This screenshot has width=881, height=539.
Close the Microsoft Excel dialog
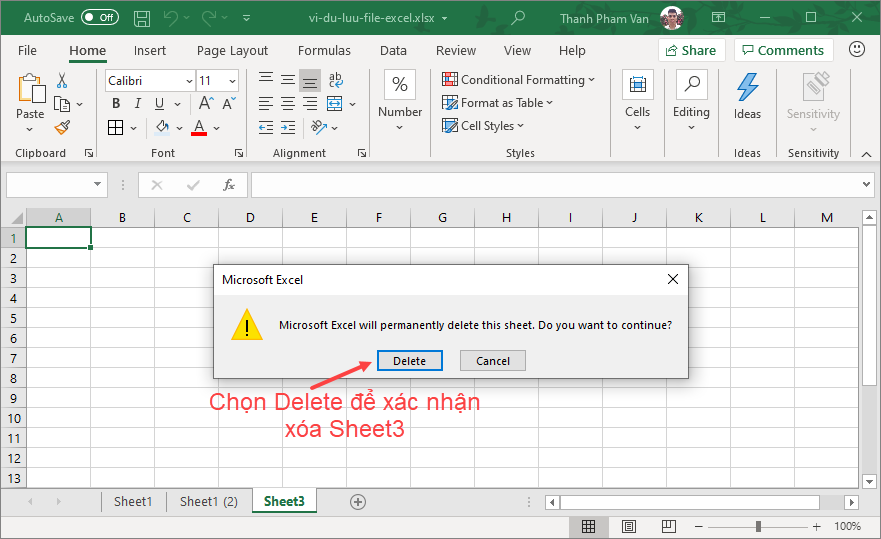coord(673,279)
